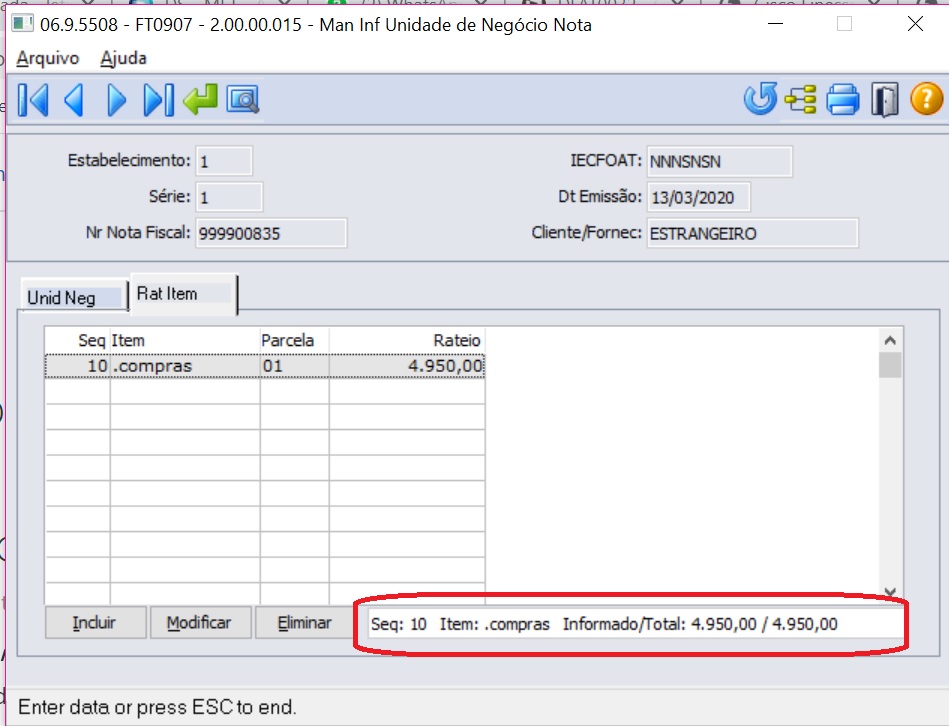949x727 pixels.
Task: Minimize the FT0907 window
Action: tap(775, 24)
